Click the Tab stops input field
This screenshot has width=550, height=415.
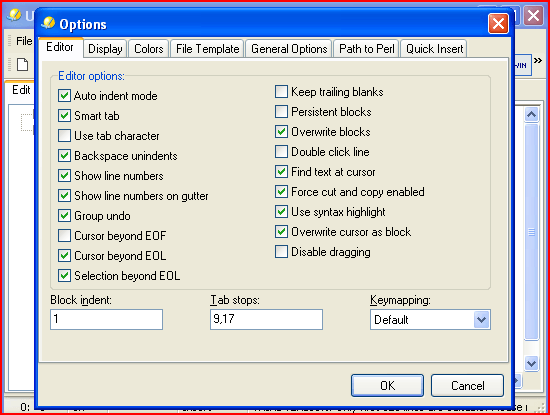(267, 319)
